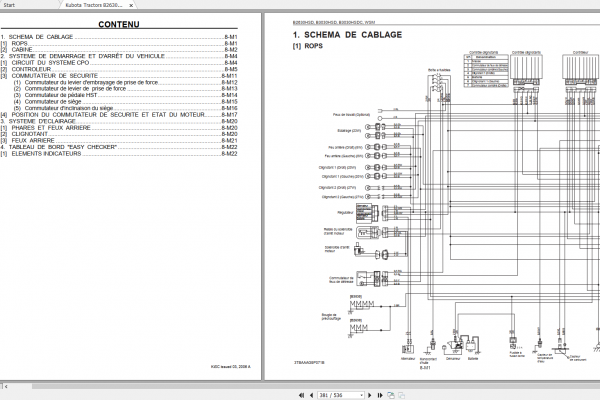Click the 'Bougie de préchauffage' diagram label

click(329, 317)
